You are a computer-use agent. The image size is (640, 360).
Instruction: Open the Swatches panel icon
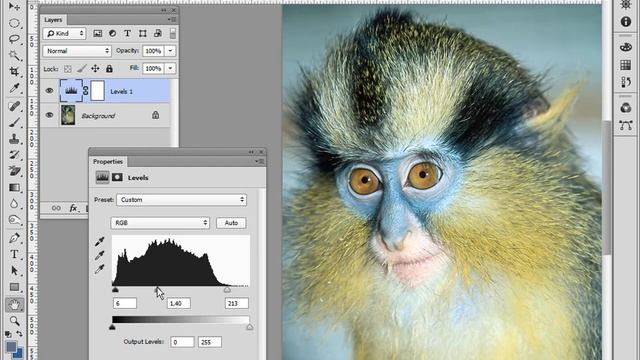click(626, 65)
